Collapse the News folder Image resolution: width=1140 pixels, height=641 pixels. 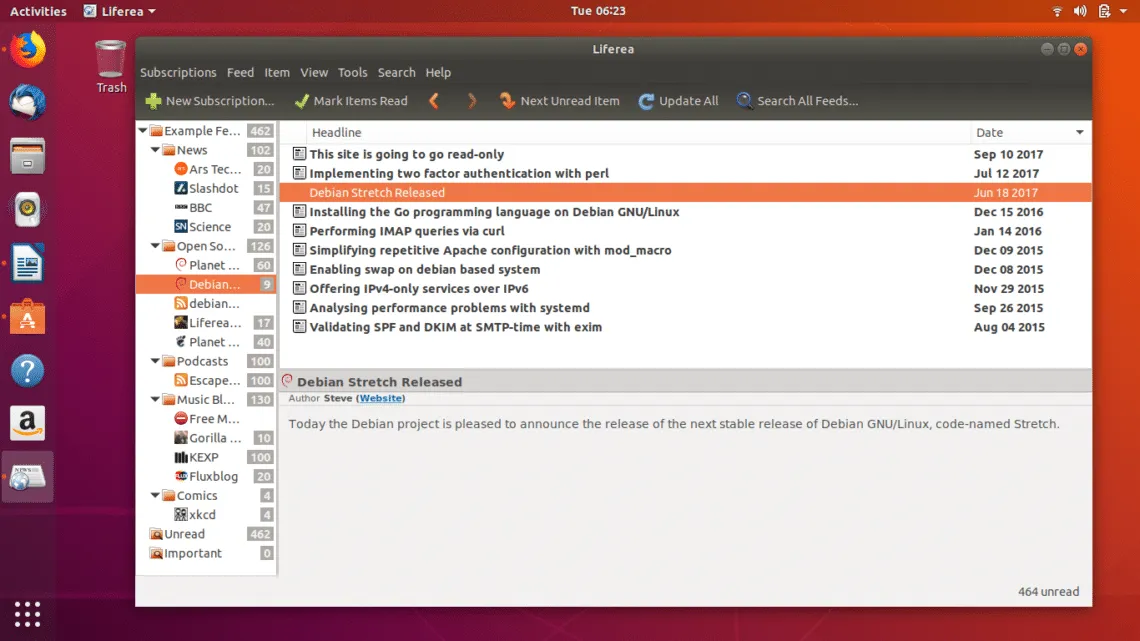(155, 151)
